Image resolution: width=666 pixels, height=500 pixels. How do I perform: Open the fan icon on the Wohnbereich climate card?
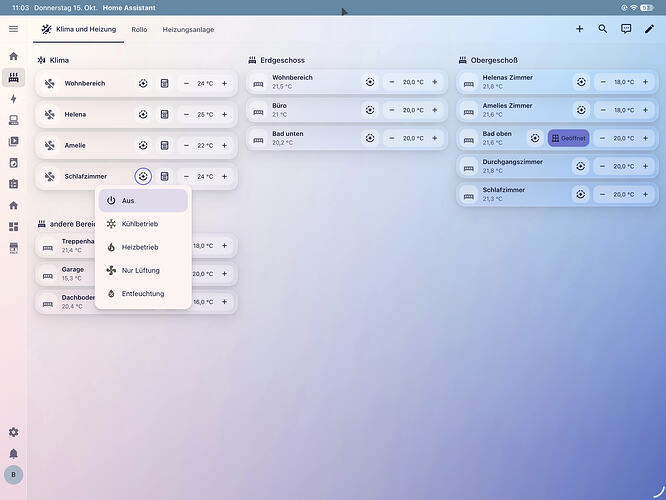pos(50,83)
